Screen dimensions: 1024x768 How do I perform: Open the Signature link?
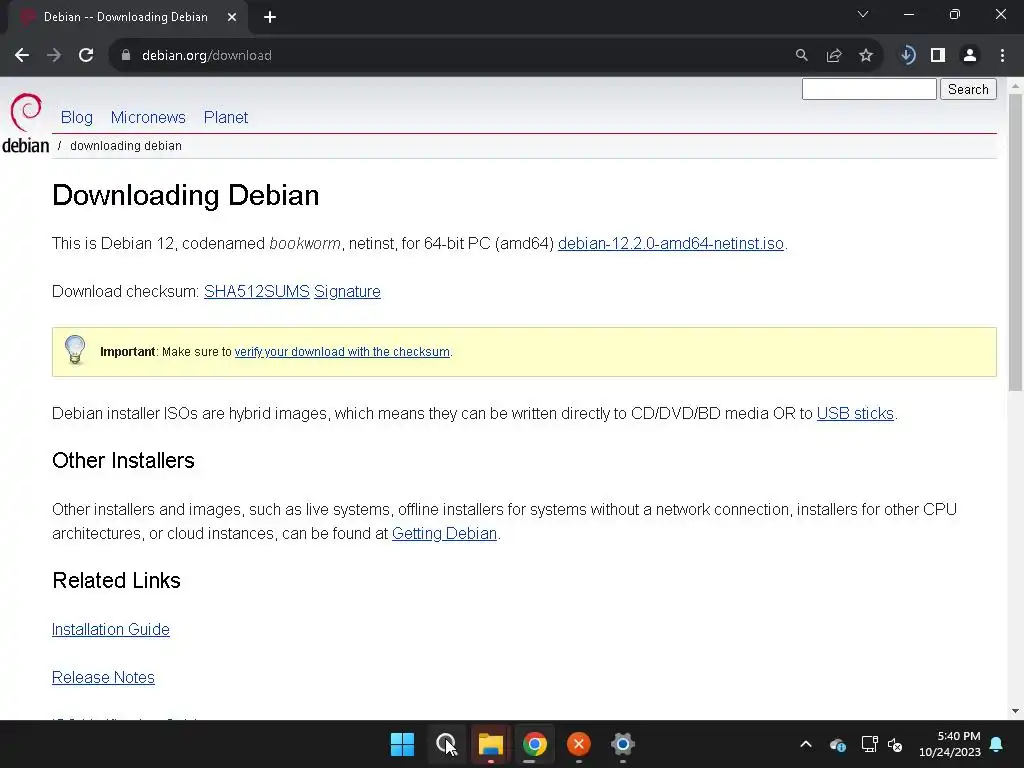pyautogui.click(x=347, y=291)
